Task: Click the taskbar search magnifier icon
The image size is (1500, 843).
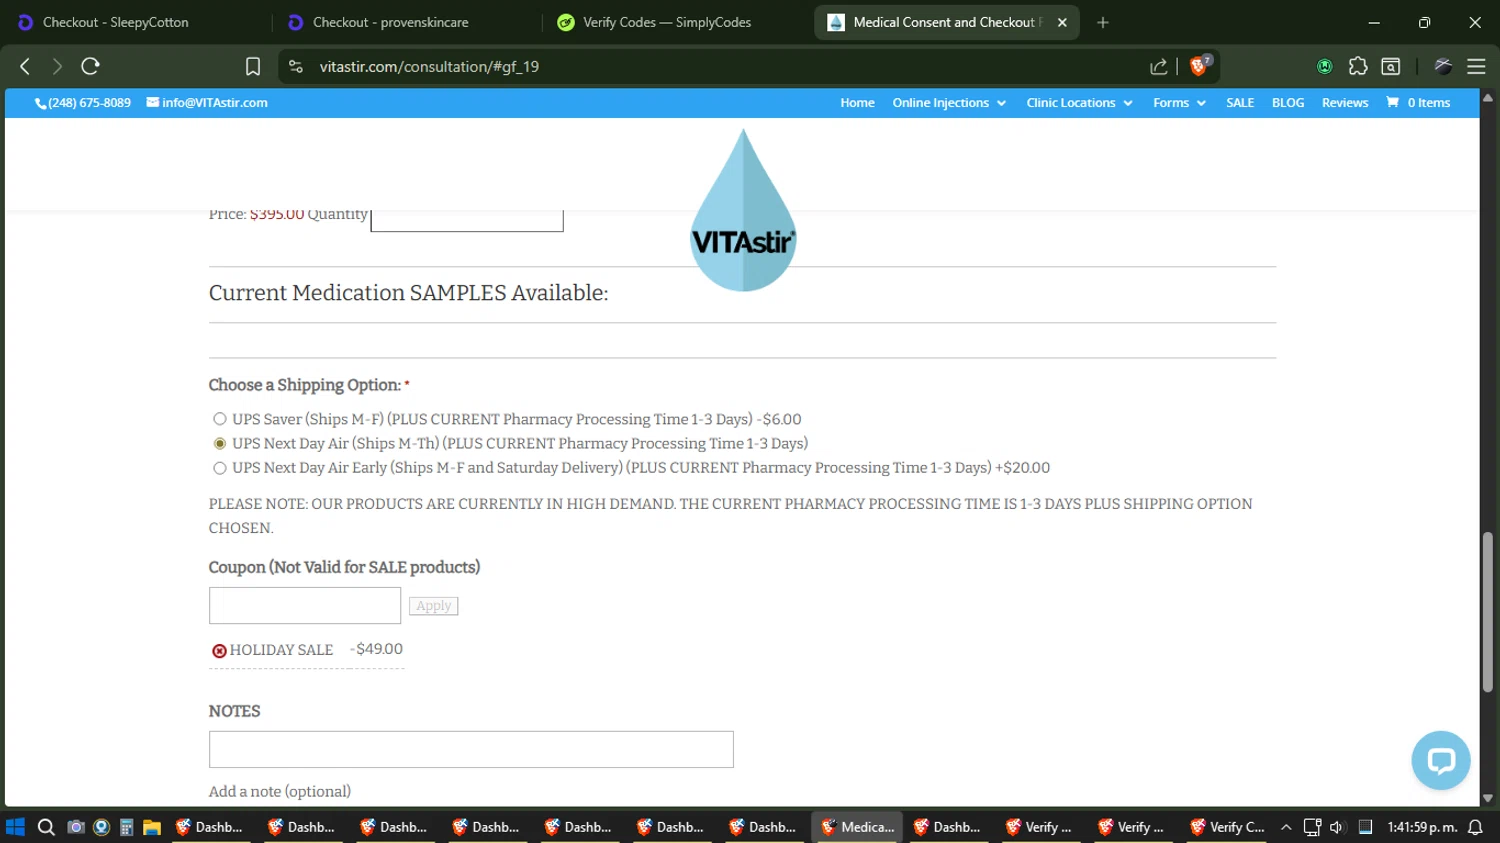Action: 46,827
